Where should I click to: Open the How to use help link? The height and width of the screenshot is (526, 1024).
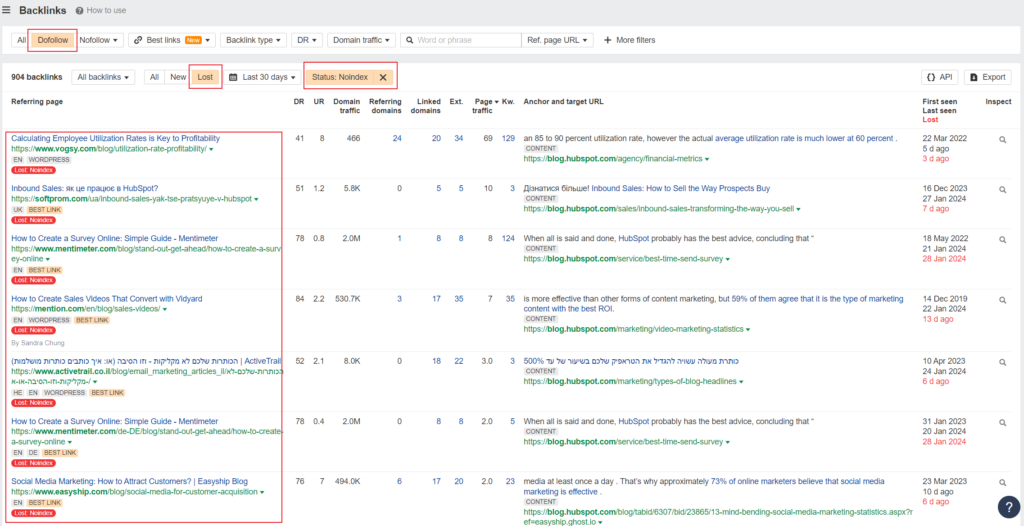click(x=101, y=10)
